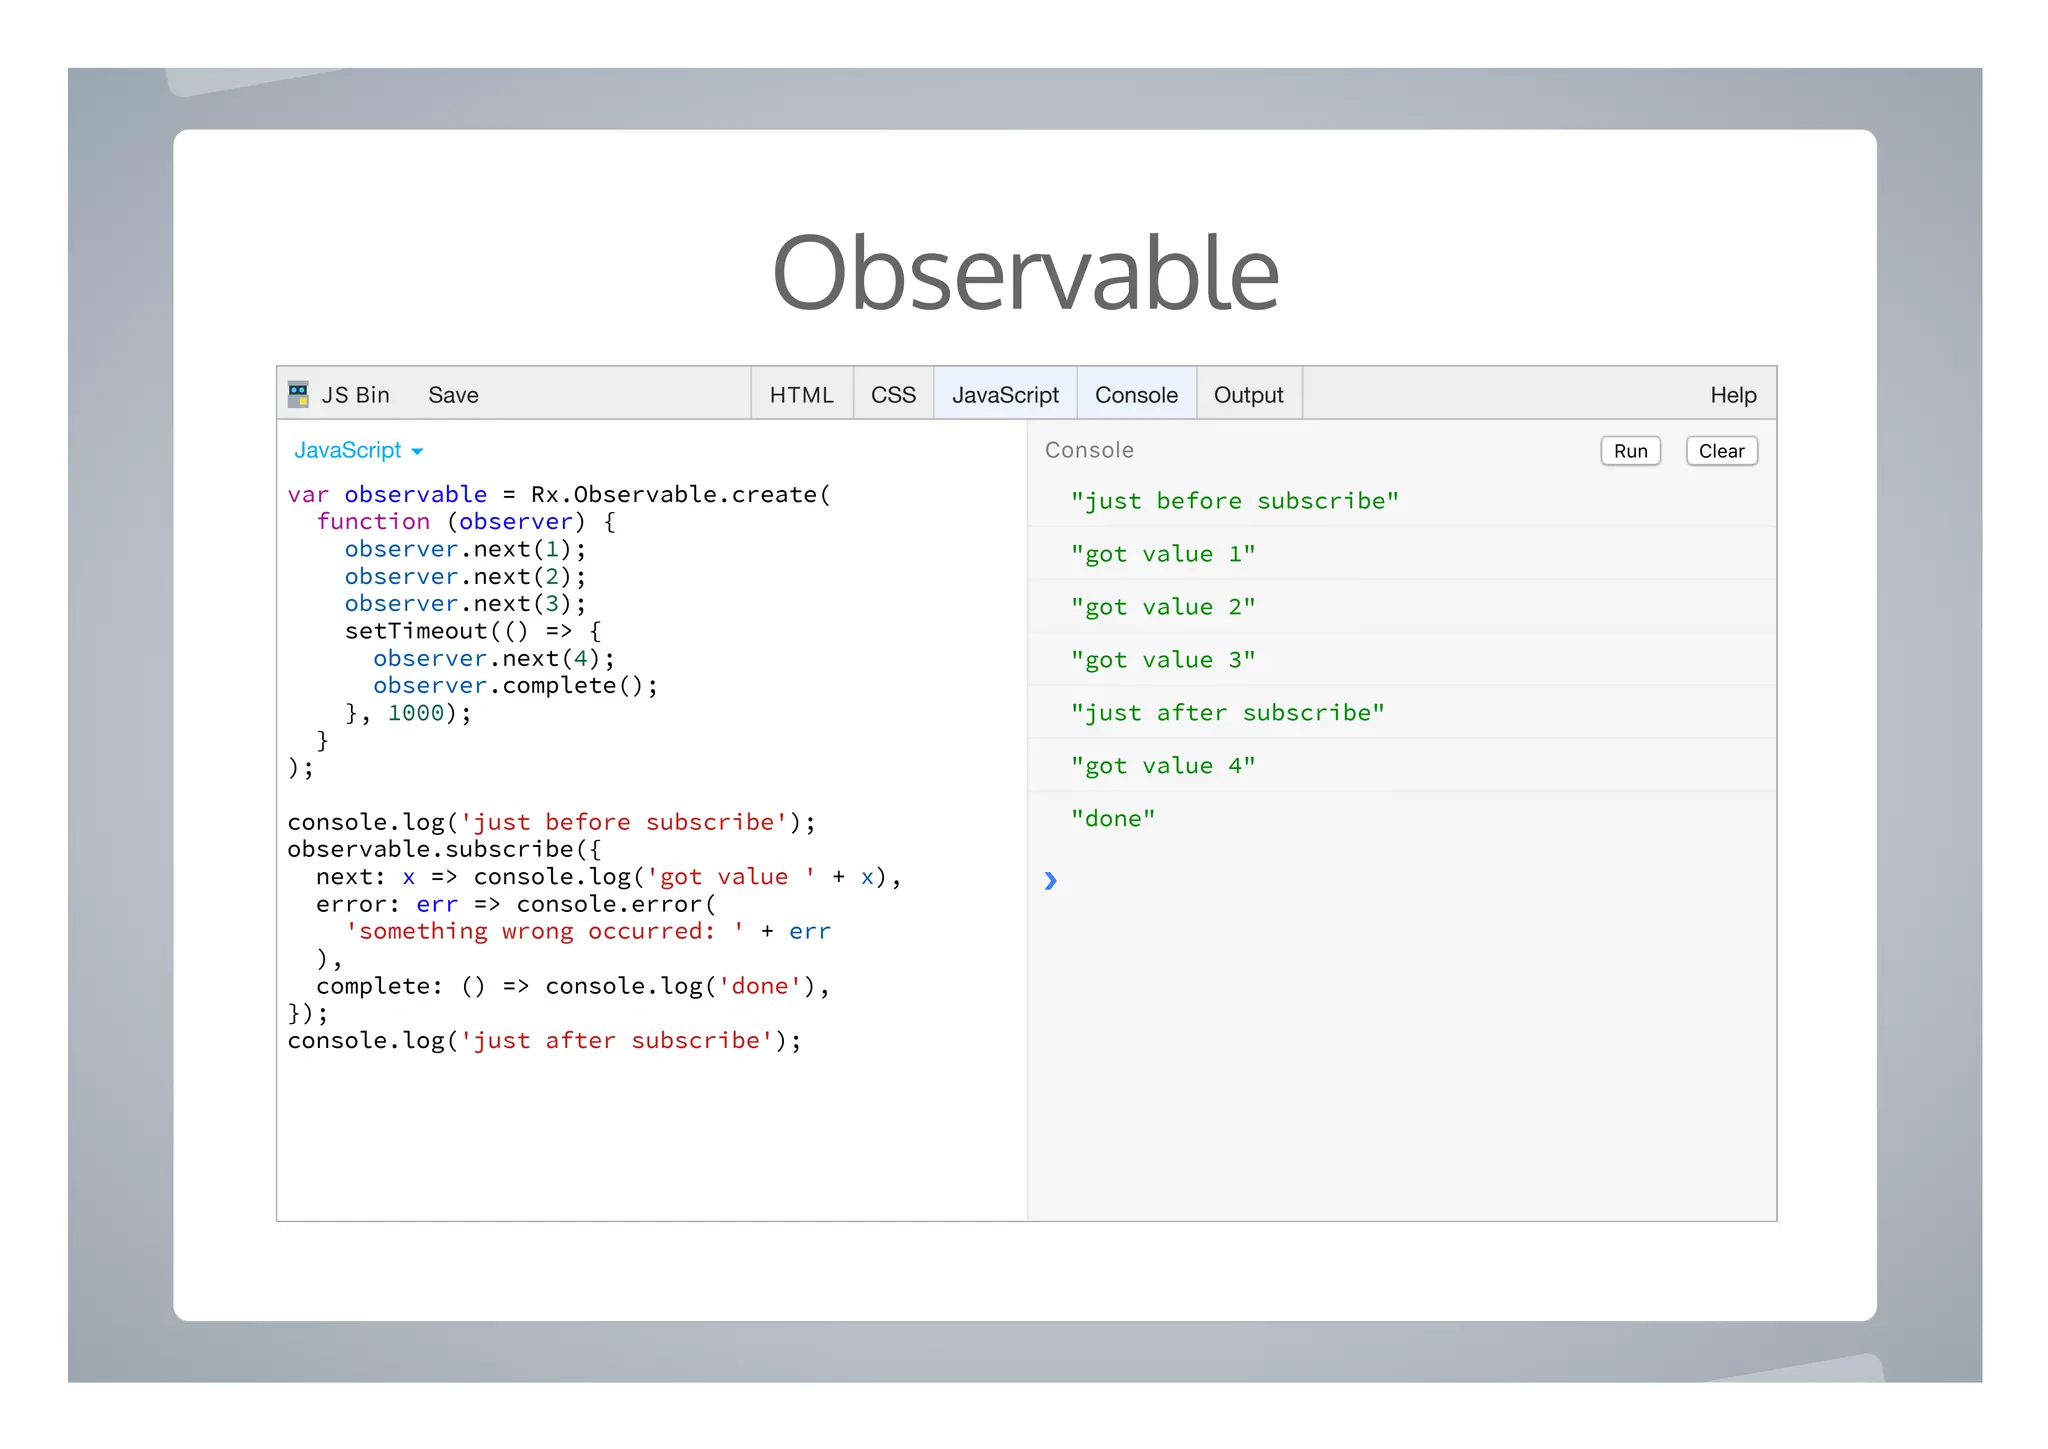
Task: Click the JavaScript dropdown arrow caret
Action: pyautogui.click(x=418, y=452)
